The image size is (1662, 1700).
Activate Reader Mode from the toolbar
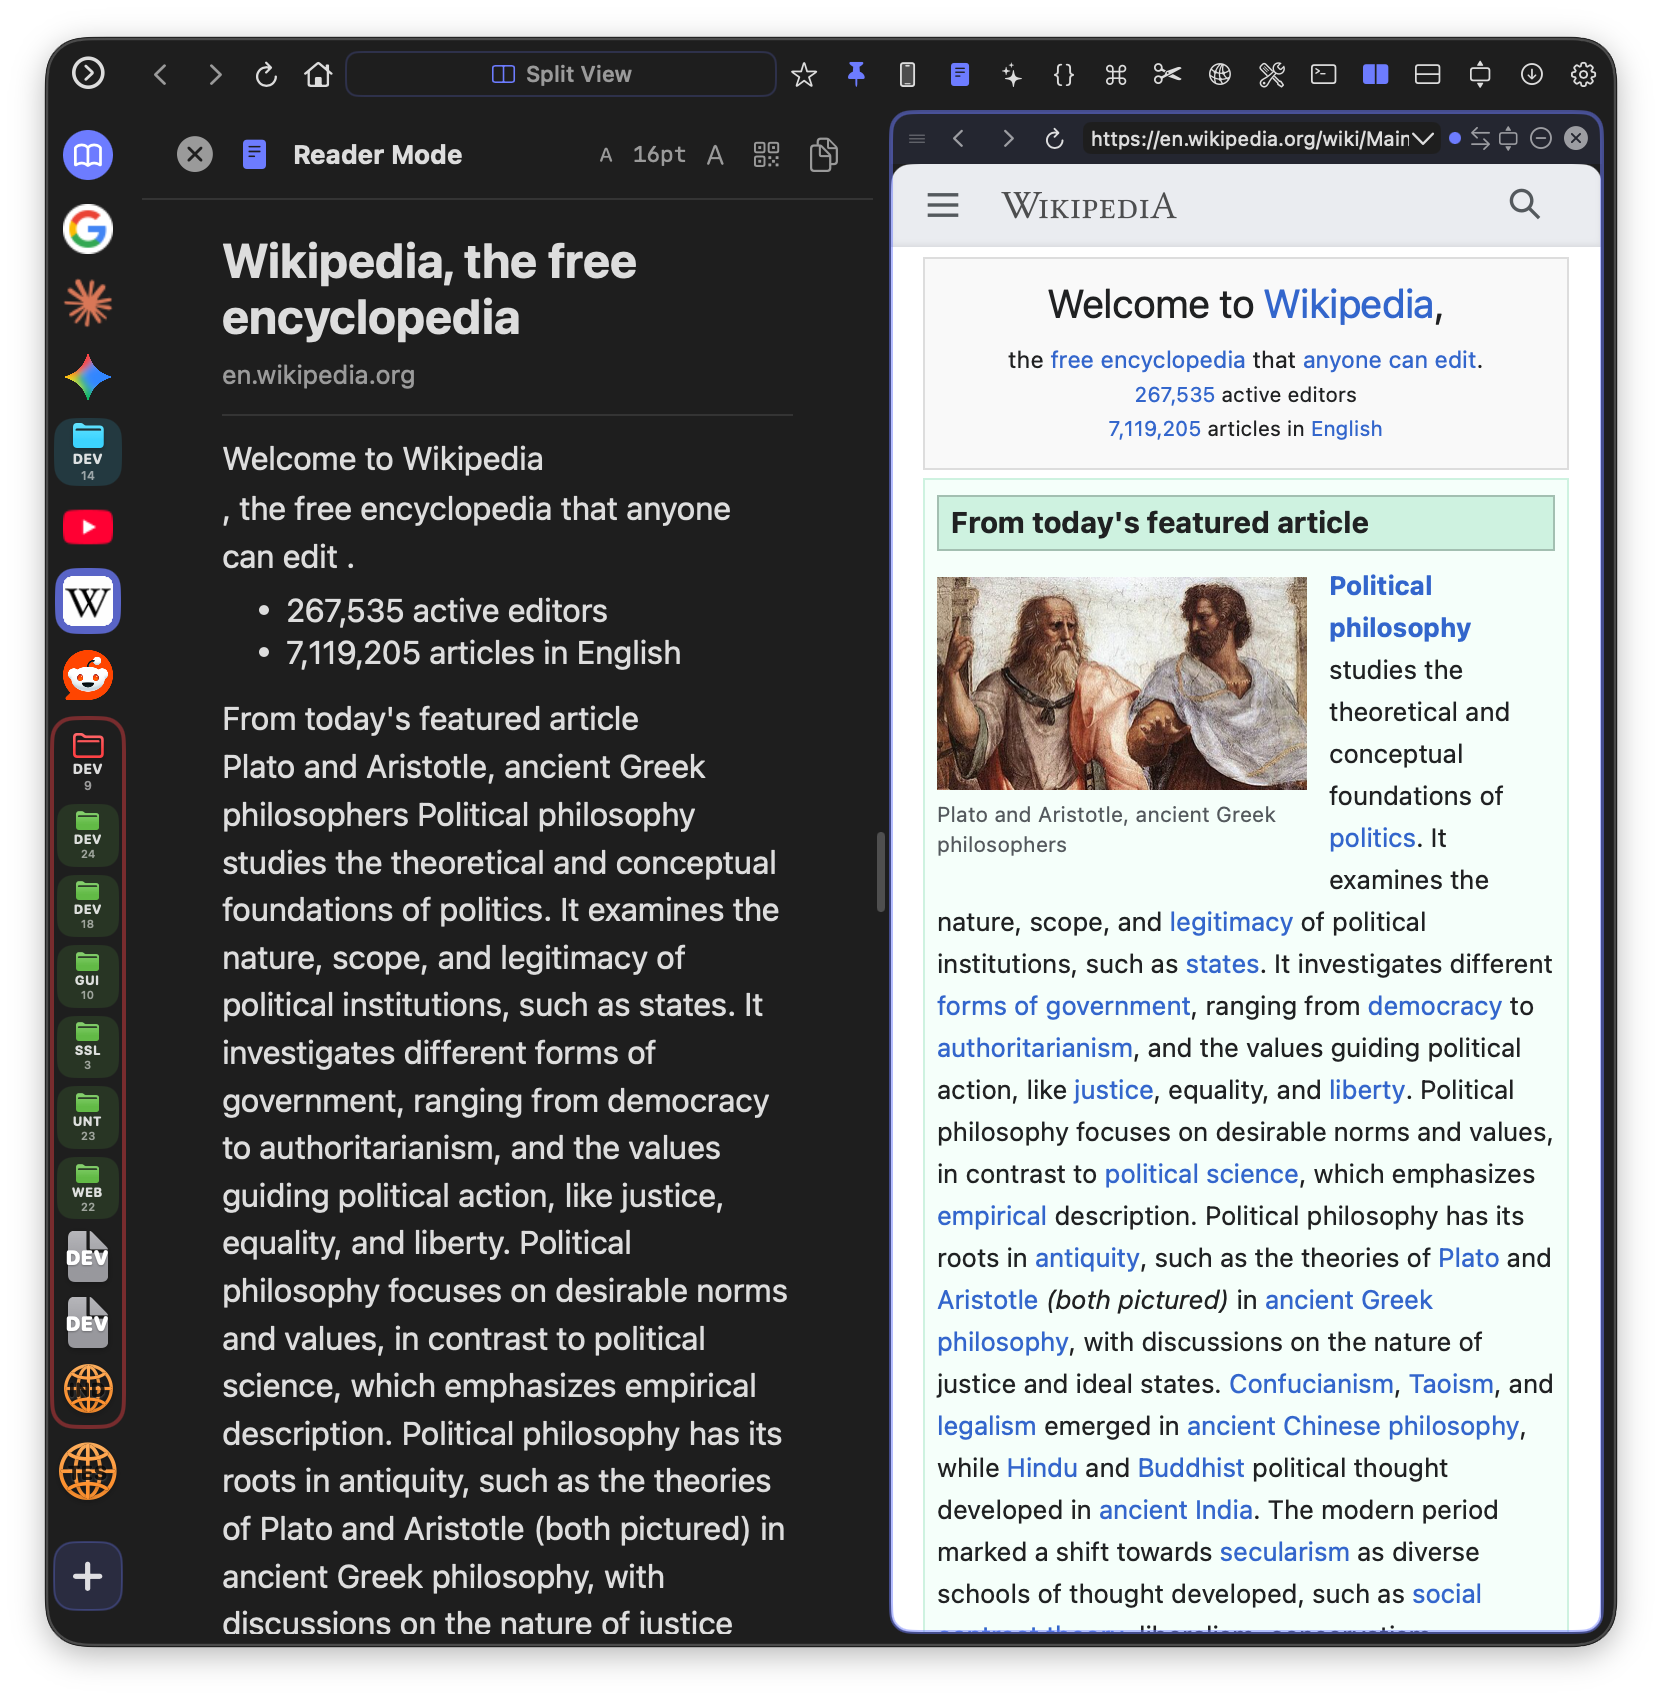[x=960, y=74]
